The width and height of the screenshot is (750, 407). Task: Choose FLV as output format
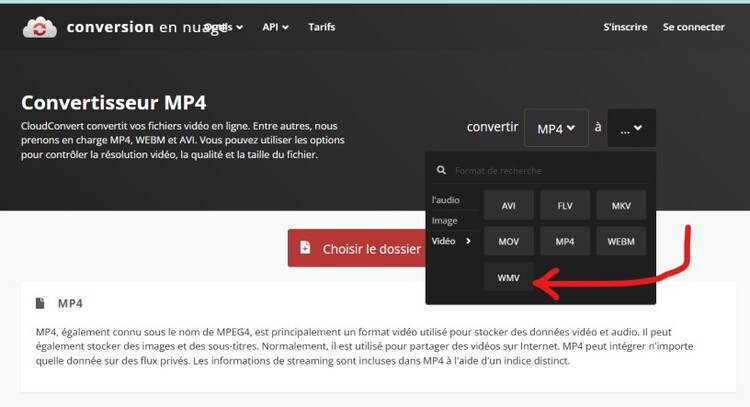[565, 205]
